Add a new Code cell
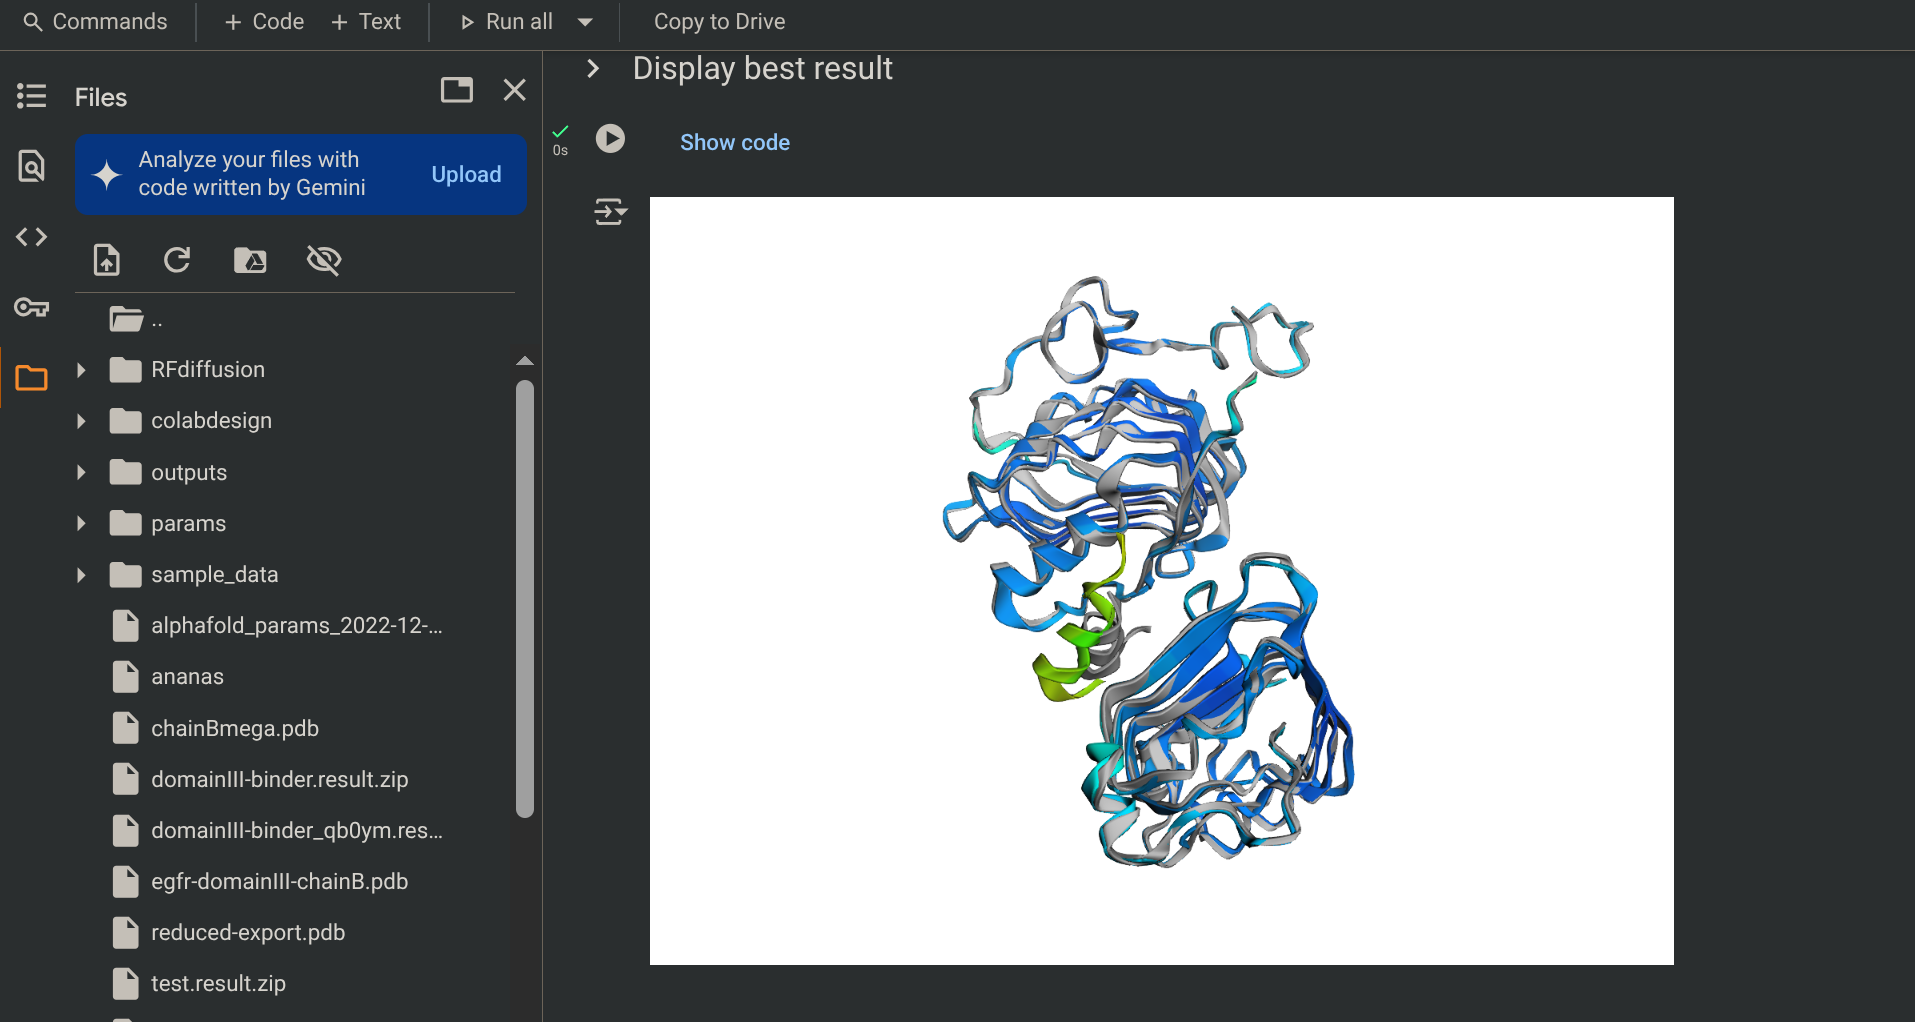 tap(265, 21)
